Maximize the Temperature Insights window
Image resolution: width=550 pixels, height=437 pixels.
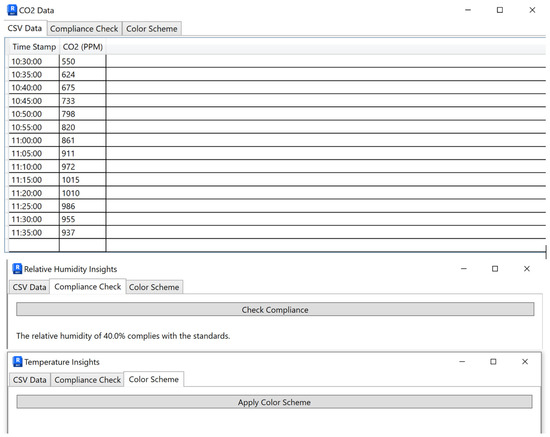point(493,362)
